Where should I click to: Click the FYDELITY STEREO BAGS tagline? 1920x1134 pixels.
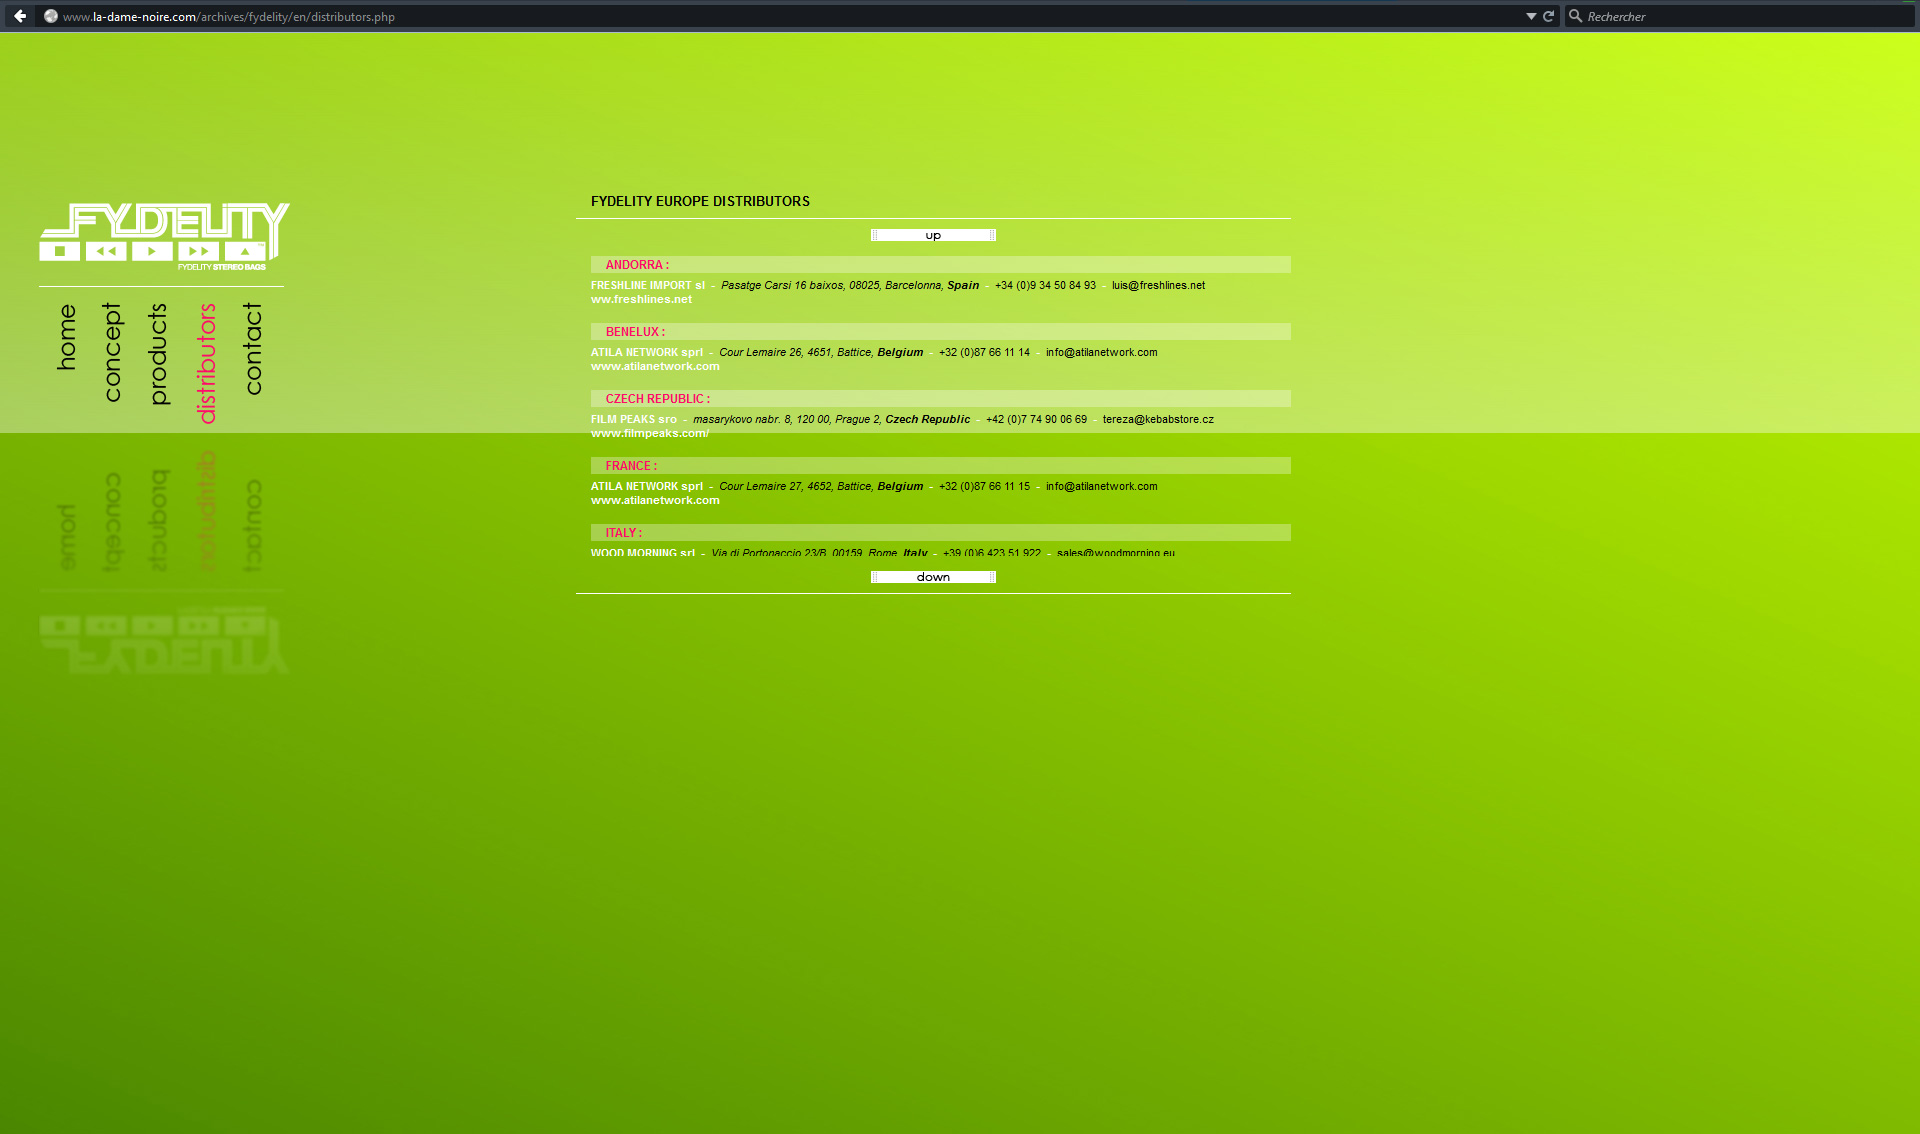tap(222, 267)
